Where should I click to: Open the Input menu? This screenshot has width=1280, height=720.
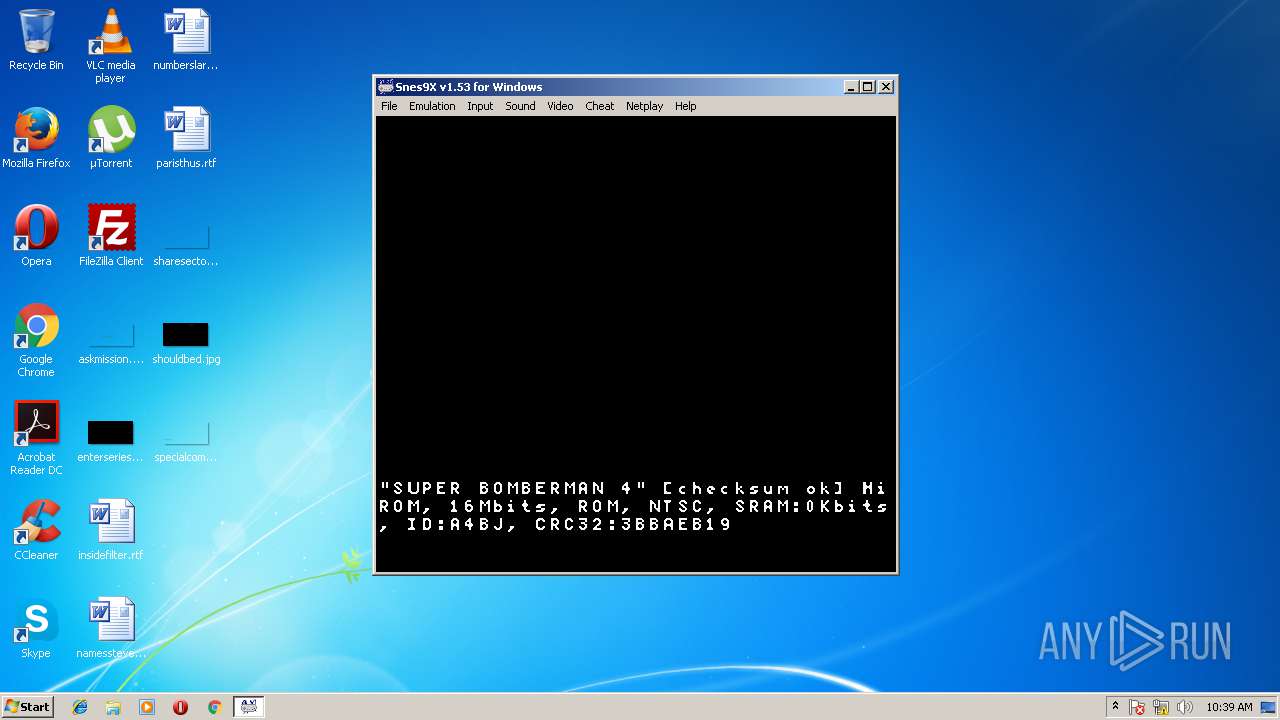(x=480, y=106)
